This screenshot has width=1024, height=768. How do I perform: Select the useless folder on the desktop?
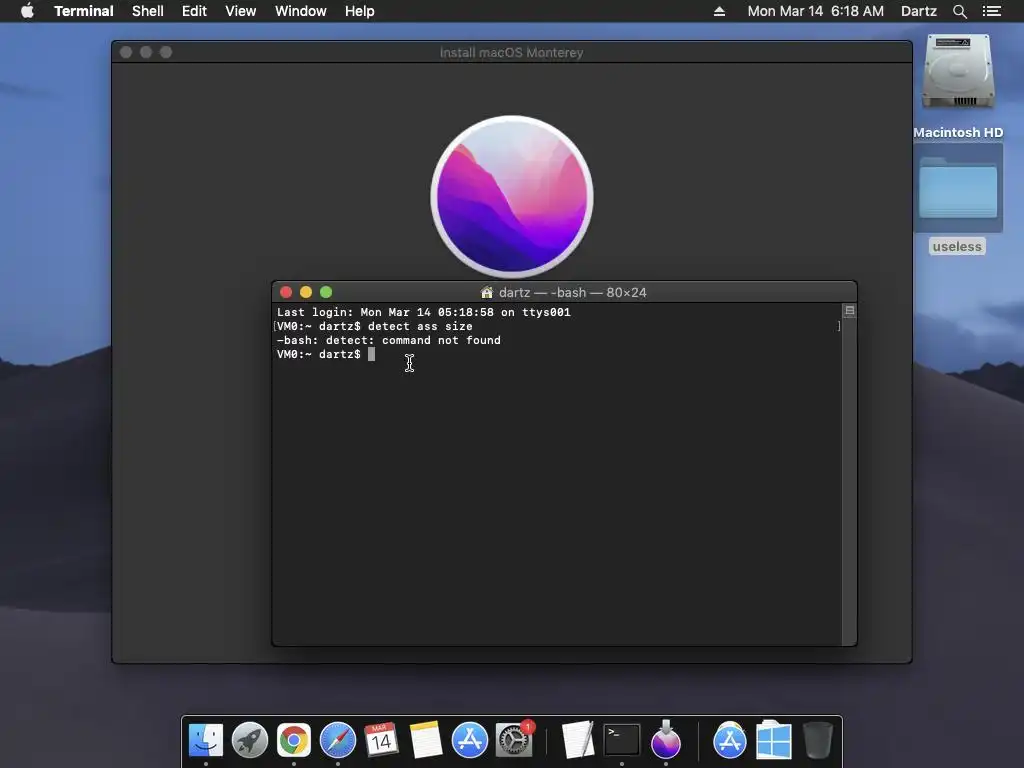tap(957, 189)
